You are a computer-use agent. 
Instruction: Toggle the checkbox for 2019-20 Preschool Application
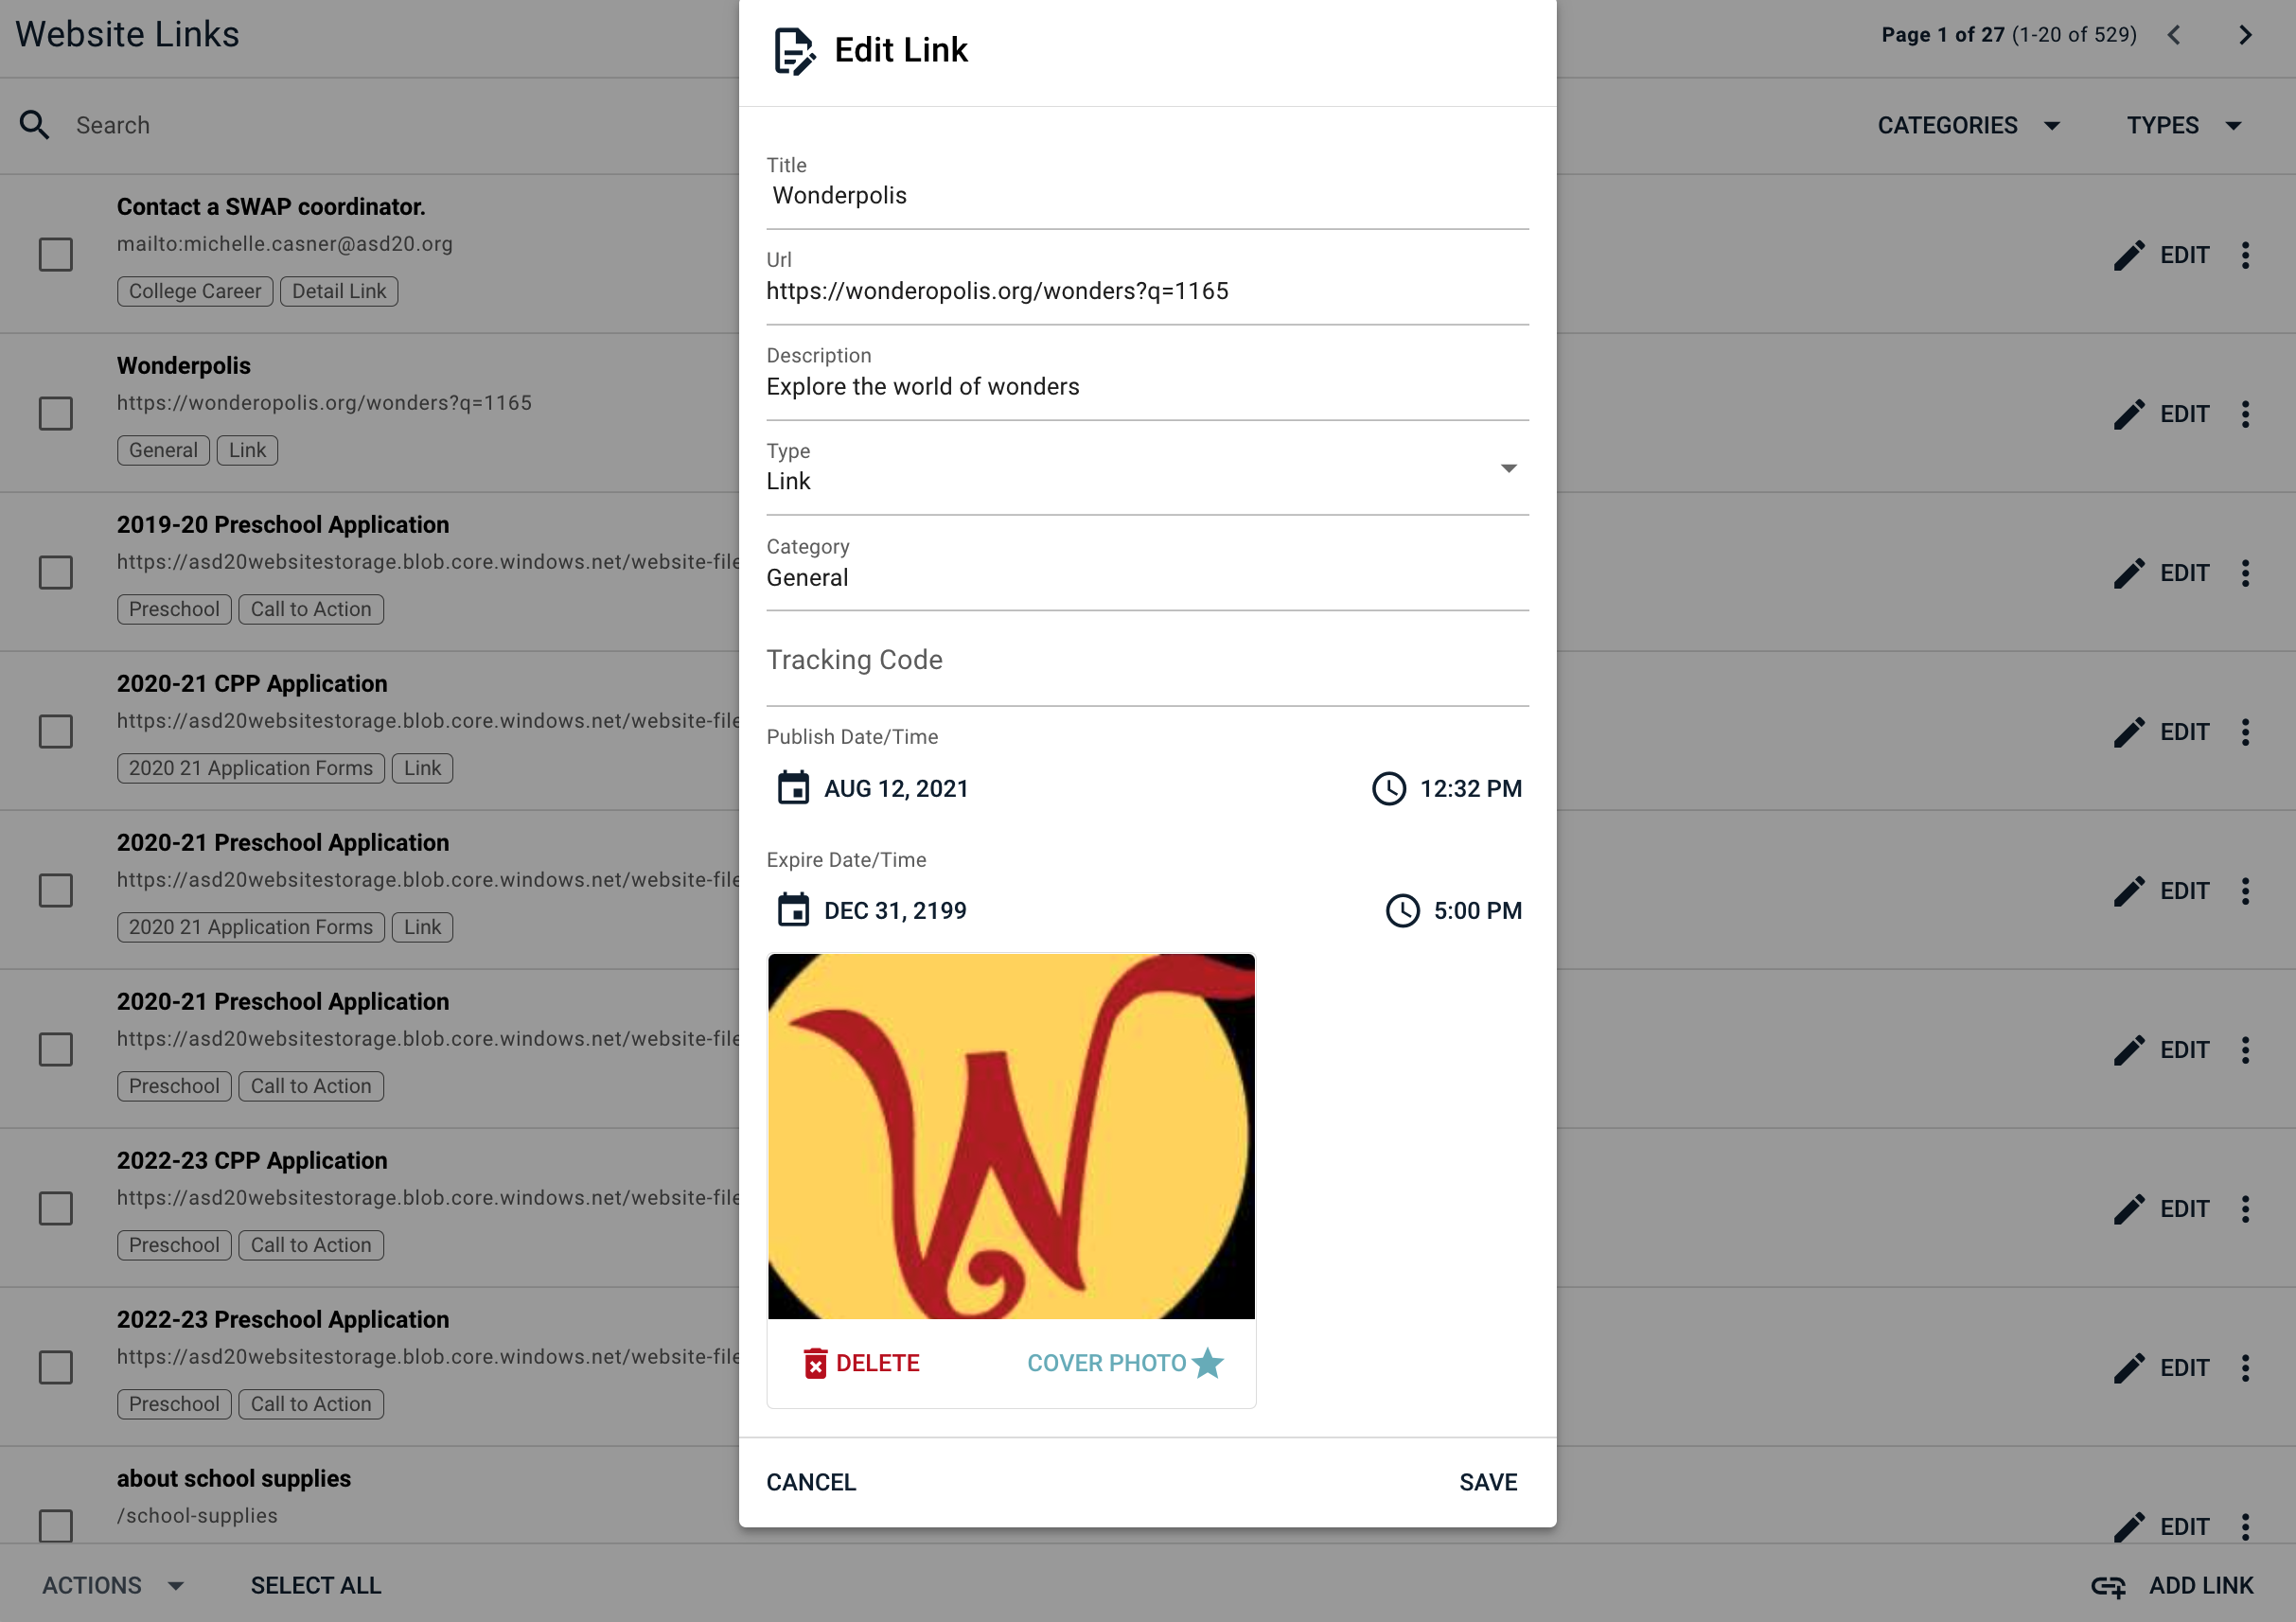56,573
